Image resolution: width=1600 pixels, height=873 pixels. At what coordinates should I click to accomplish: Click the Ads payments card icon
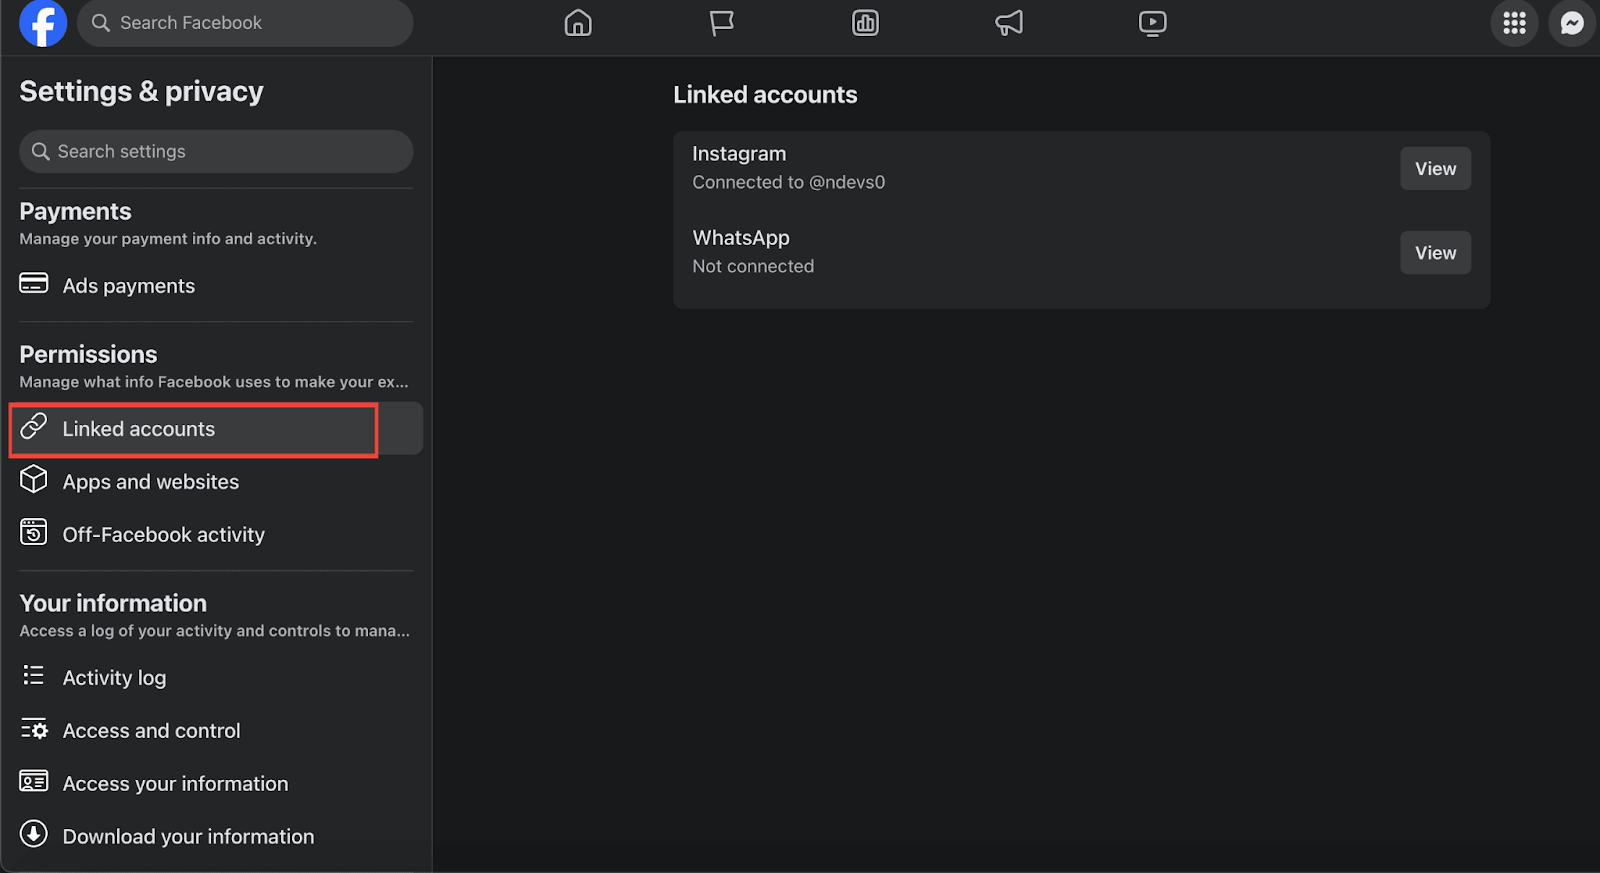(x=34, y=283)
